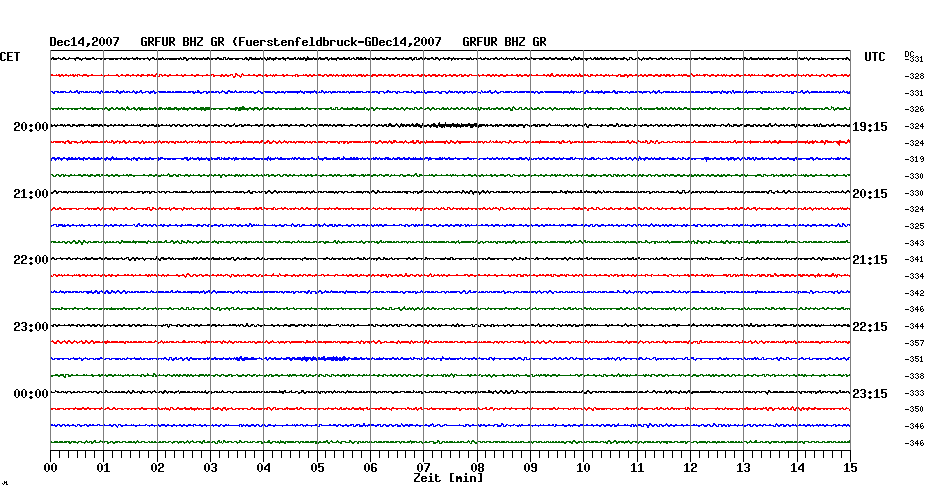Click minute-axis tick label 01
Image resolution: width=930 pixels, height=494 pixels.
[104, 468]
